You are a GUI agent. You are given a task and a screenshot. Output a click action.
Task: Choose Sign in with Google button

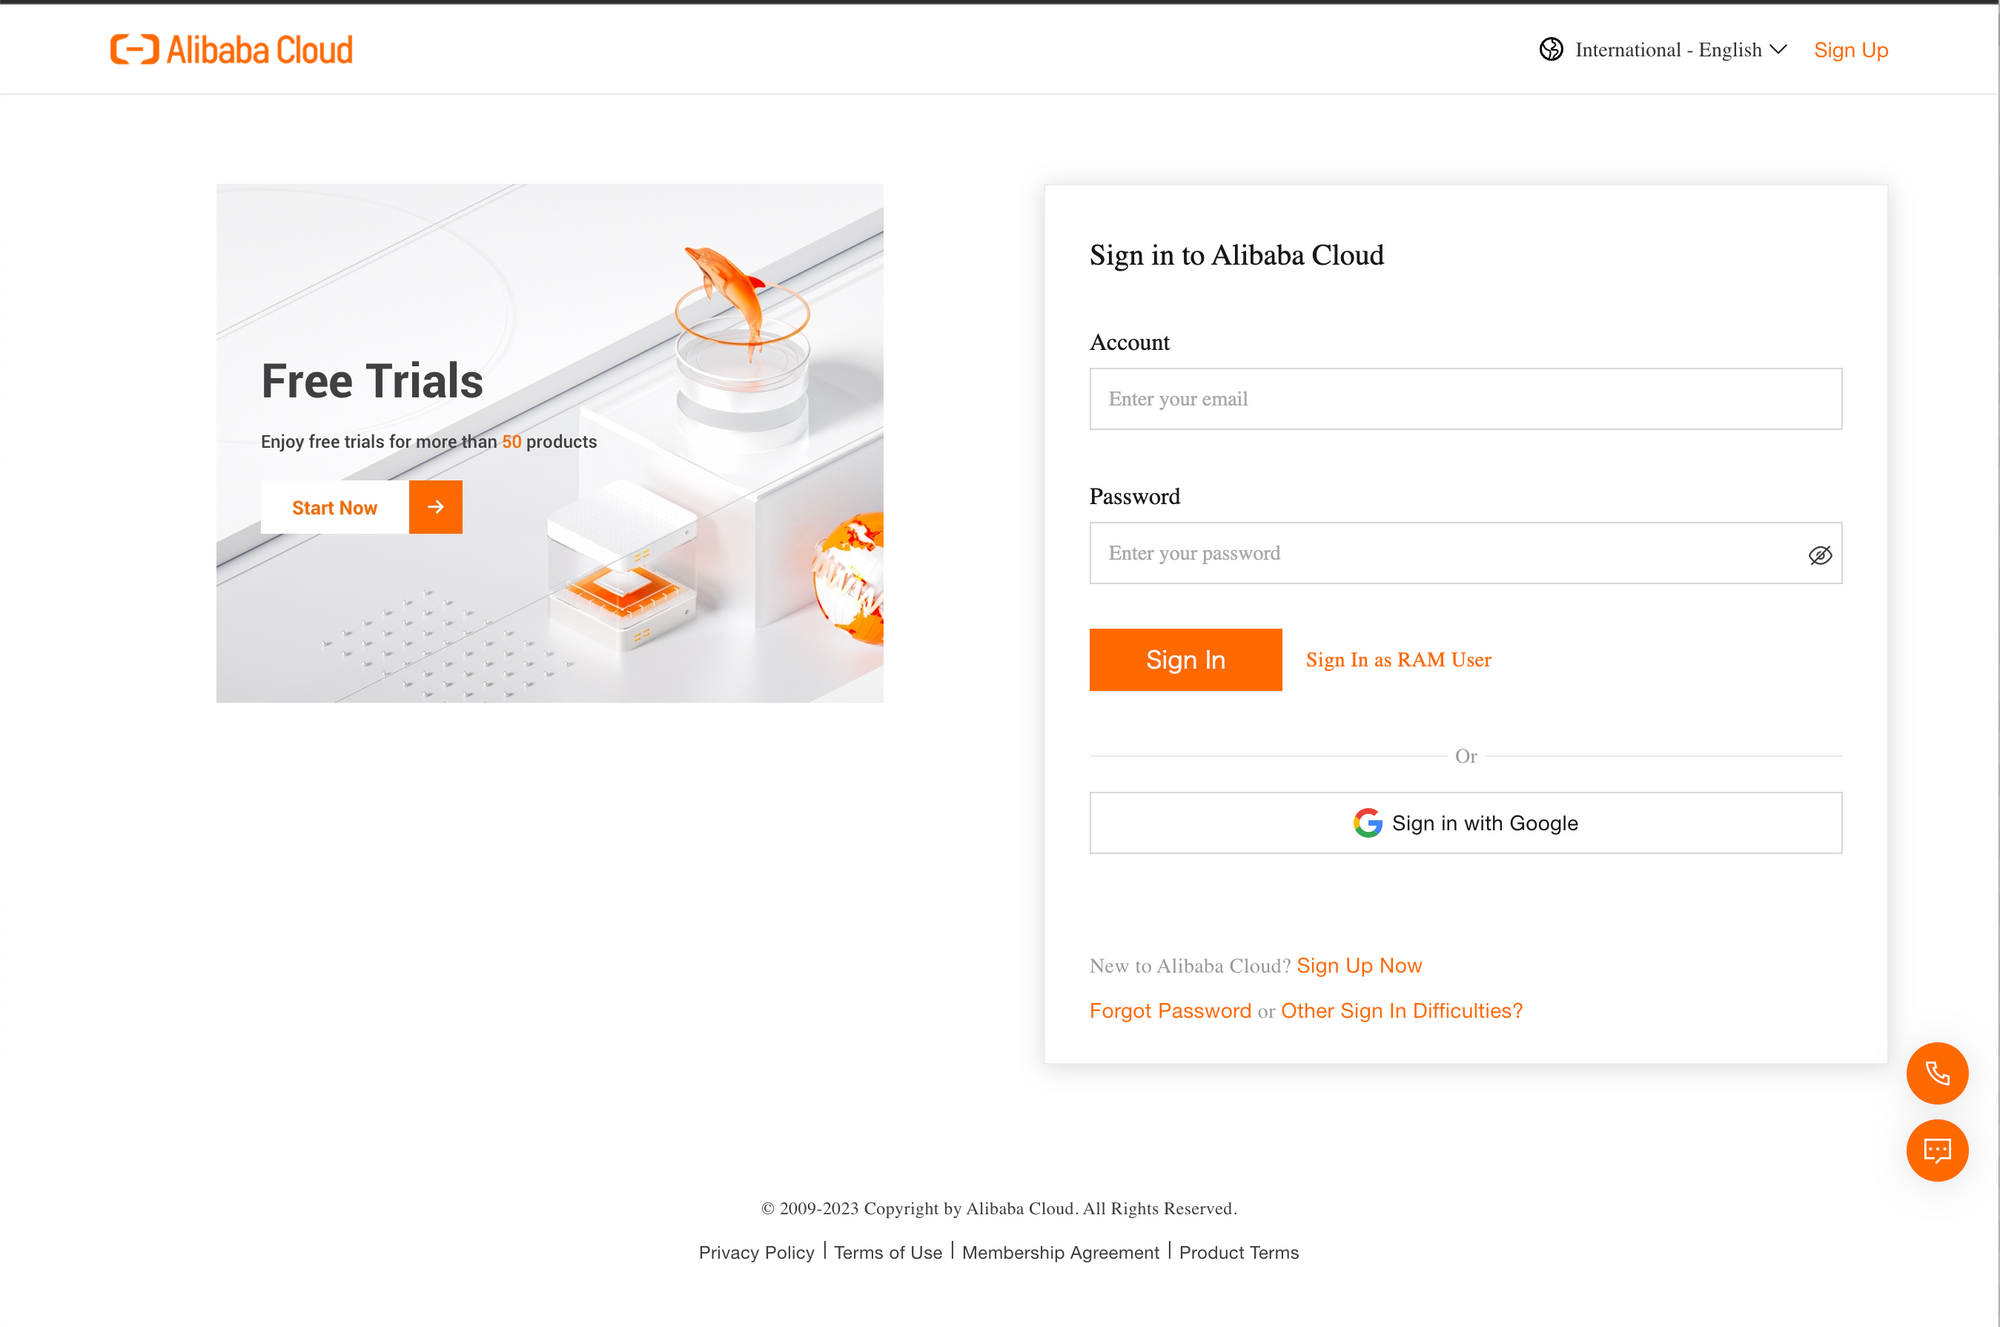1465,823
